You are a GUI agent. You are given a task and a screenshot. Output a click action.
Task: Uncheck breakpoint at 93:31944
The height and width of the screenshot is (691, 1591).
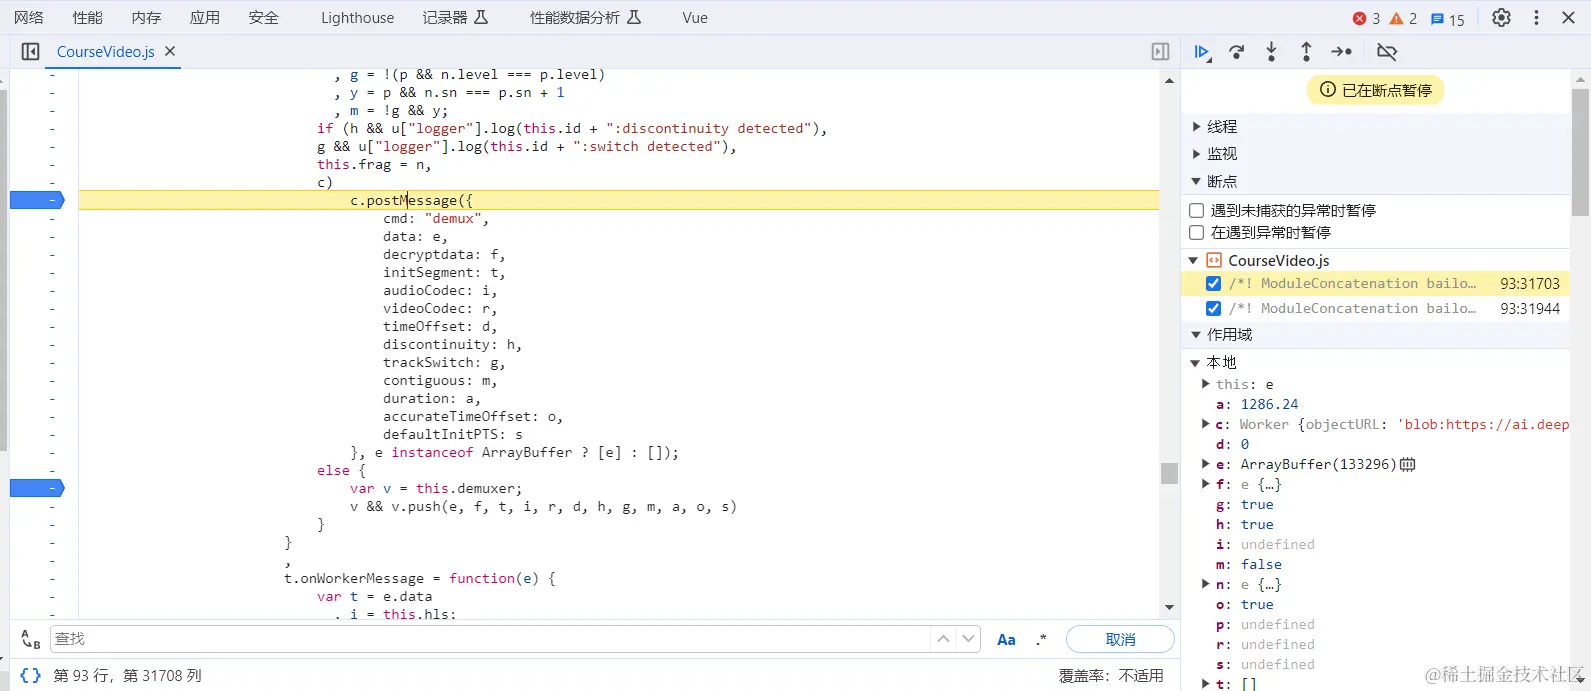pos(1213,308)
